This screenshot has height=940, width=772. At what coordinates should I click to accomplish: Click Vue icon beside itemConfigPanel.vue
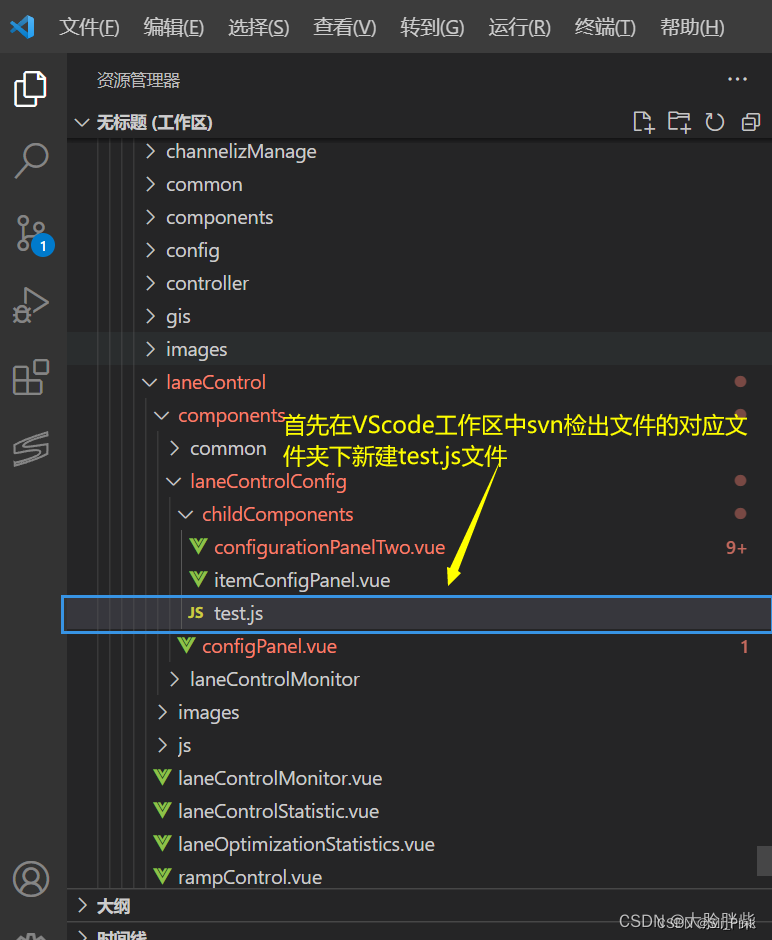(x=198, y=579)
